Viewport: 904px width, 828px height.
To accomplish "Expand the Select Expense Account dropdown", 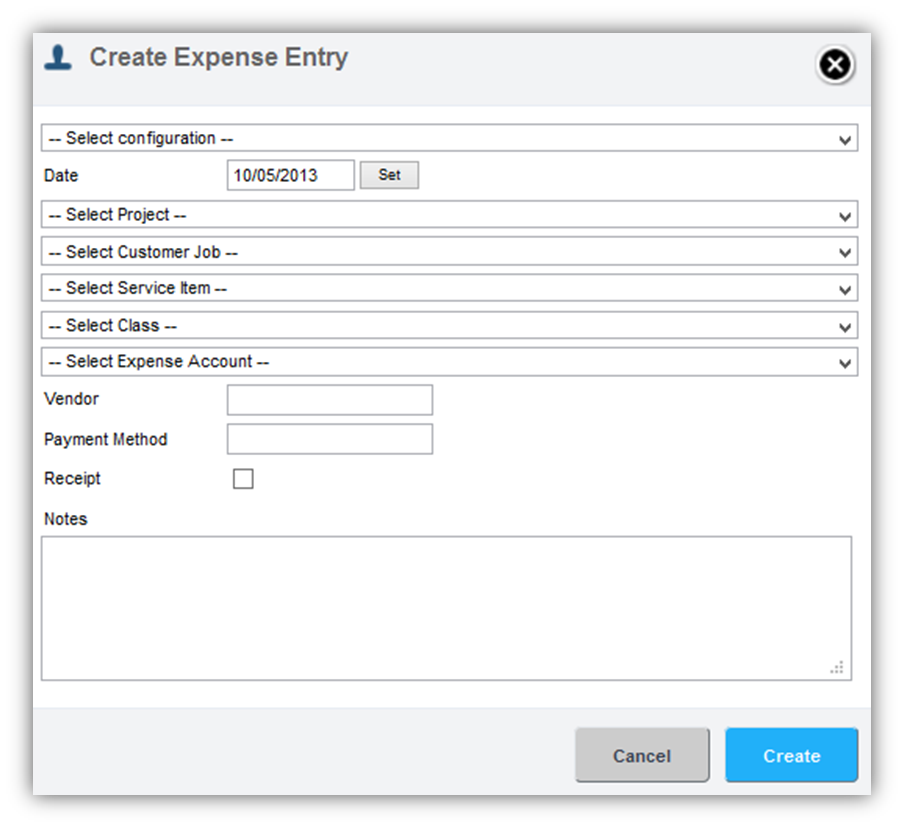I will (x=449, y=362).
